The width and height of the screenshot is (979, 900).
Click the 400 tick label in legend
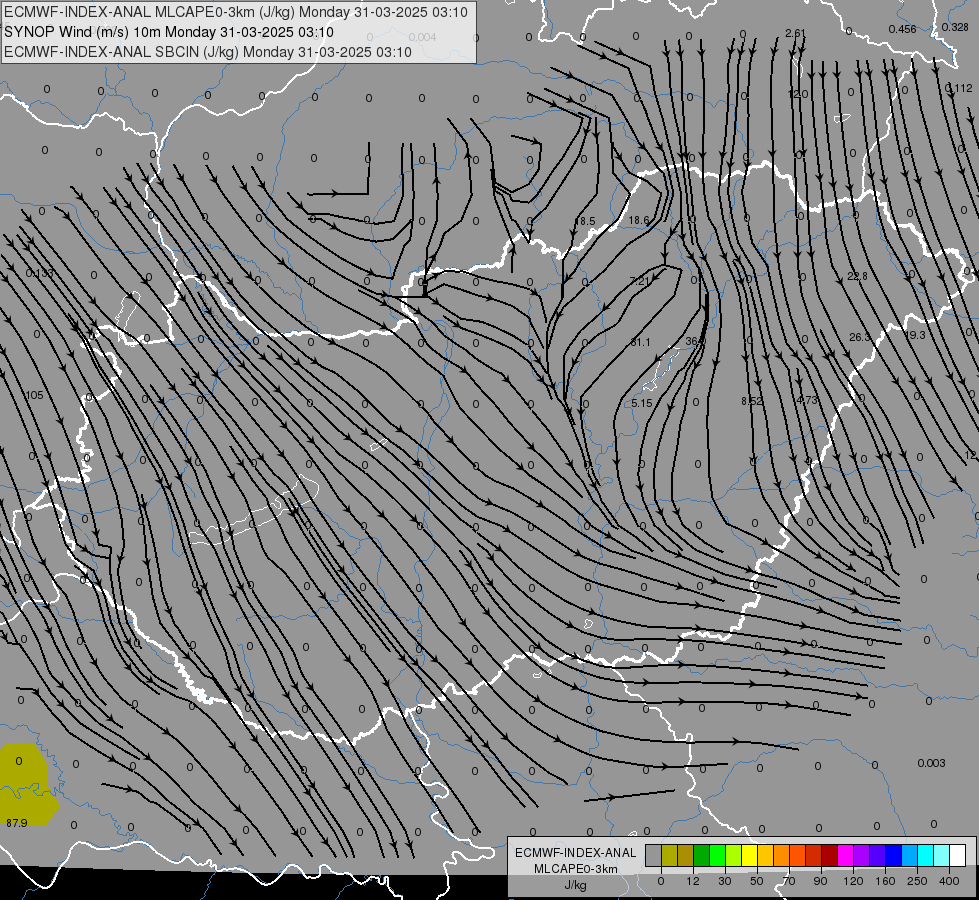point(949,881)
